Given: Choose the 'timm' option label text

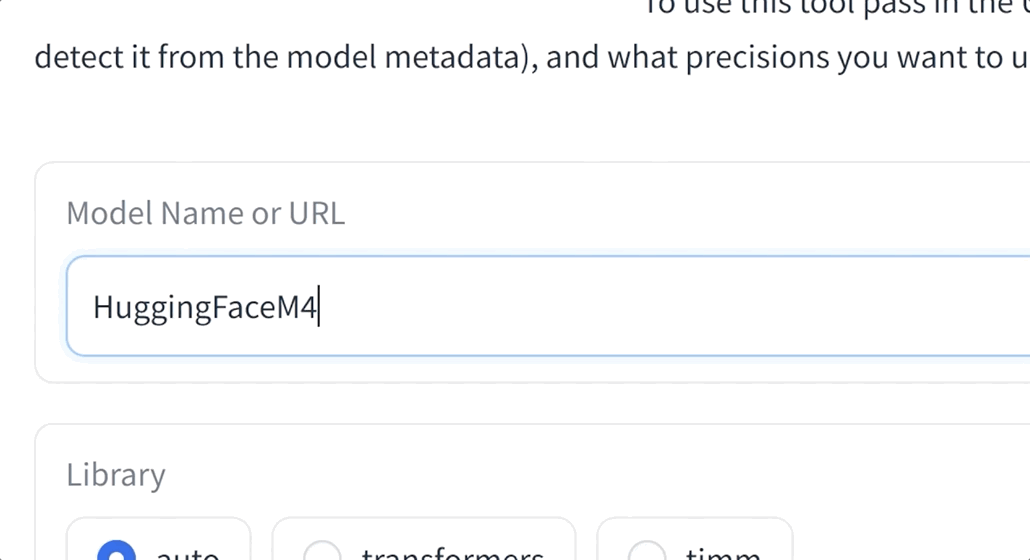Looking at the screenshot, I should (723, 553).
